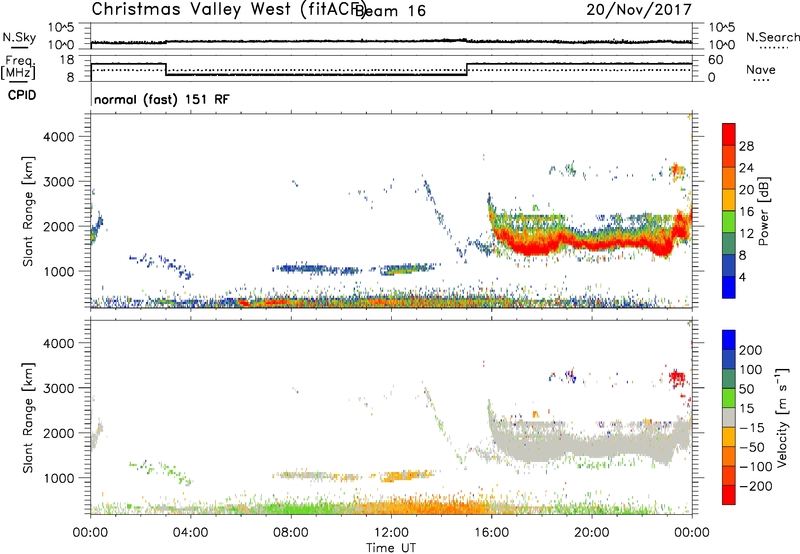Image resolution: width=800 pixels, height=554 pixels.
Task: Select the "normal (fast) 151 RF" text
Action: 161,99
